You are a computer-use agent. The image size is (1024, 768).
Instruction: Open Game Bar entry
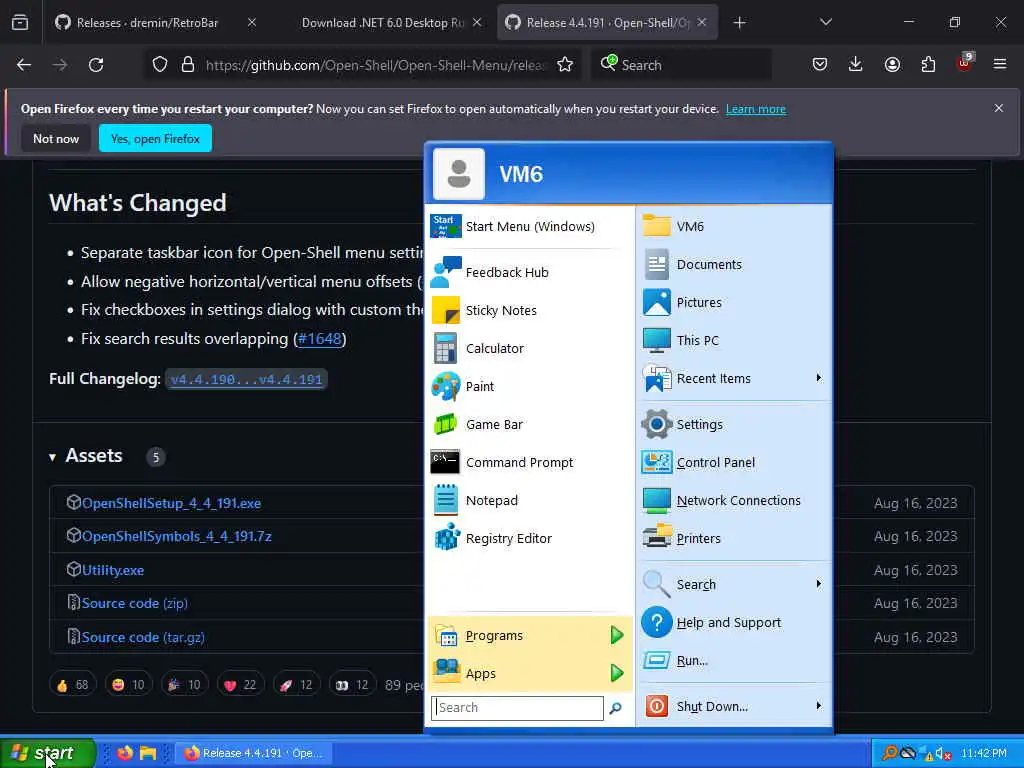[529, 424]
